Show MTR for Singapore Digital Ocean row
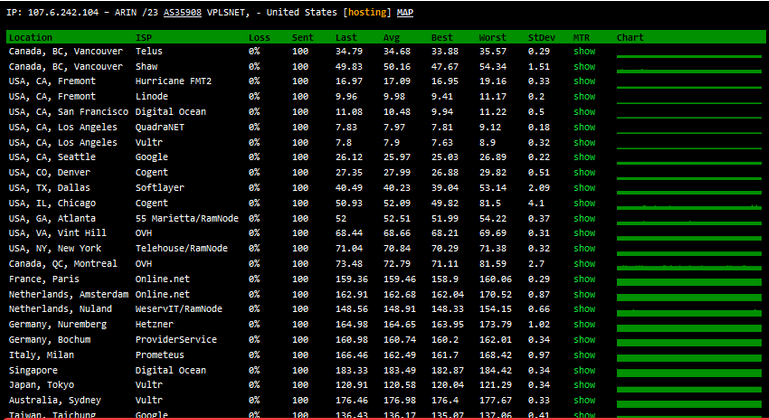This screenshot has height=420, width=769. (584, 370)
